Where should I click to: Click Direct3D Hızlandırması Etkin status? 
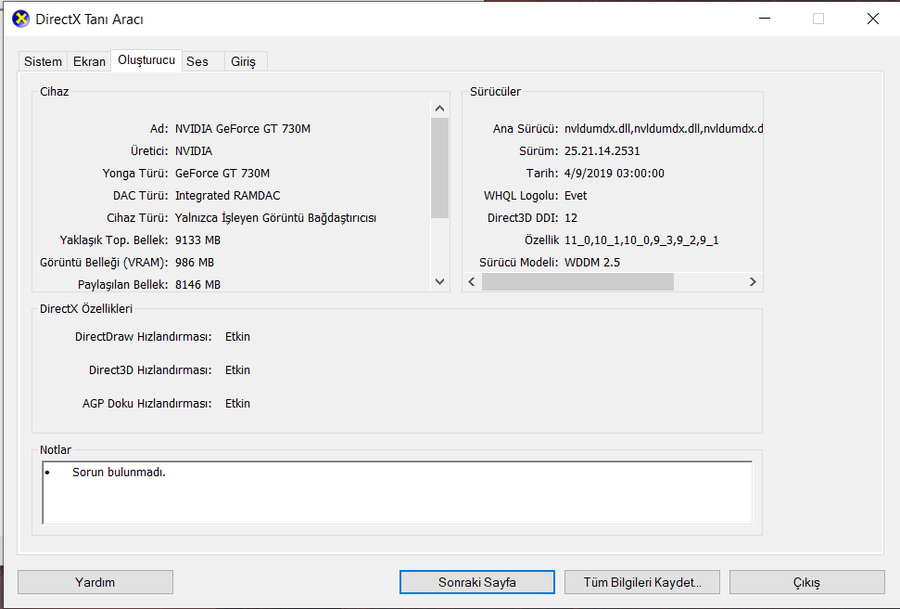[237, 370]
